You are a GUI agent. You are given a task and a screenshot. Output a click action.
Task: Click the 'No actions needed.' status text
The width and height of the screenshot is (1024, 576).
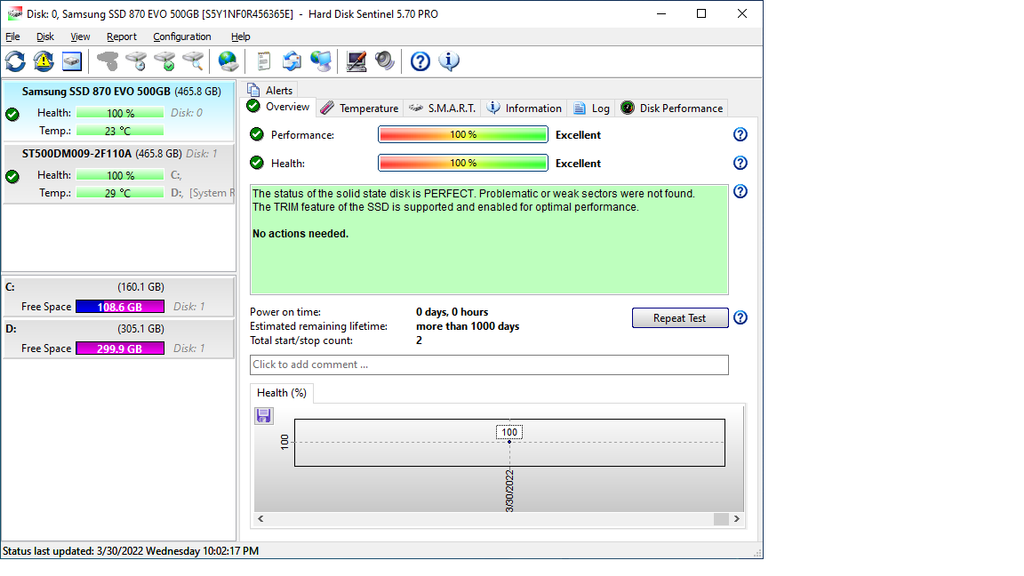coord(300,234)
